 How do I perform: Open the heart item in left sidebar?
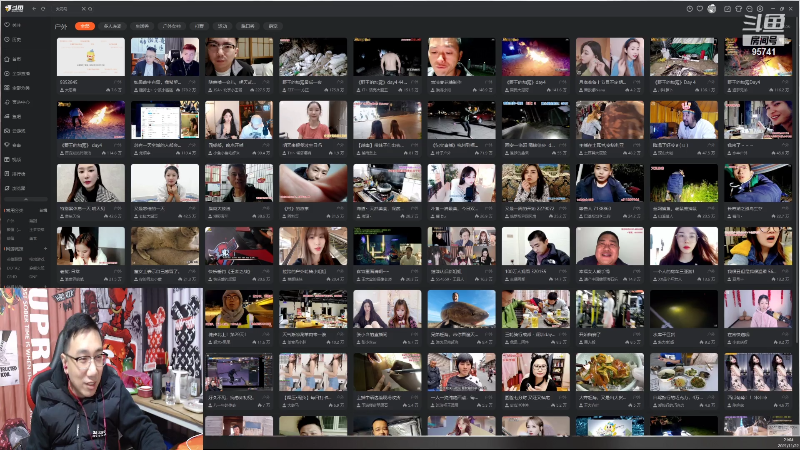click(x=13, y=24)
